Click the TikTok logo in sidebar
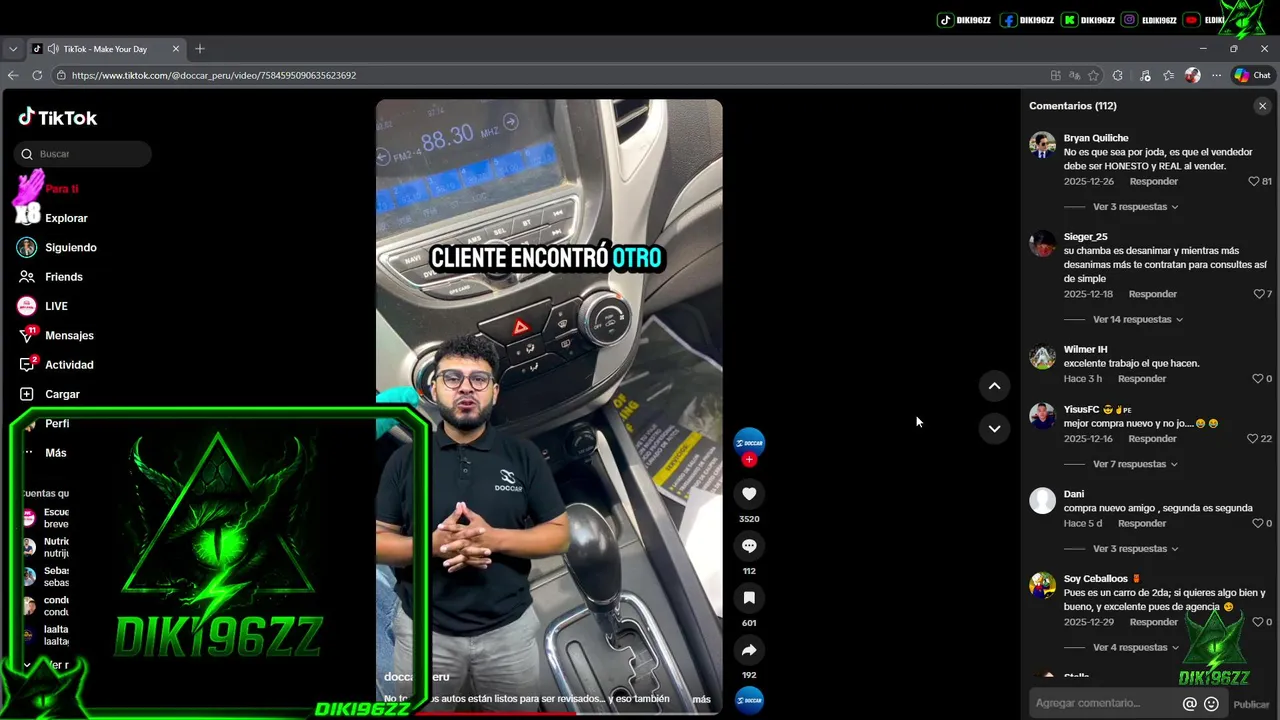The height and width of the screenshot is (720, 1280). pyautogui.click(x=57, y=117)
